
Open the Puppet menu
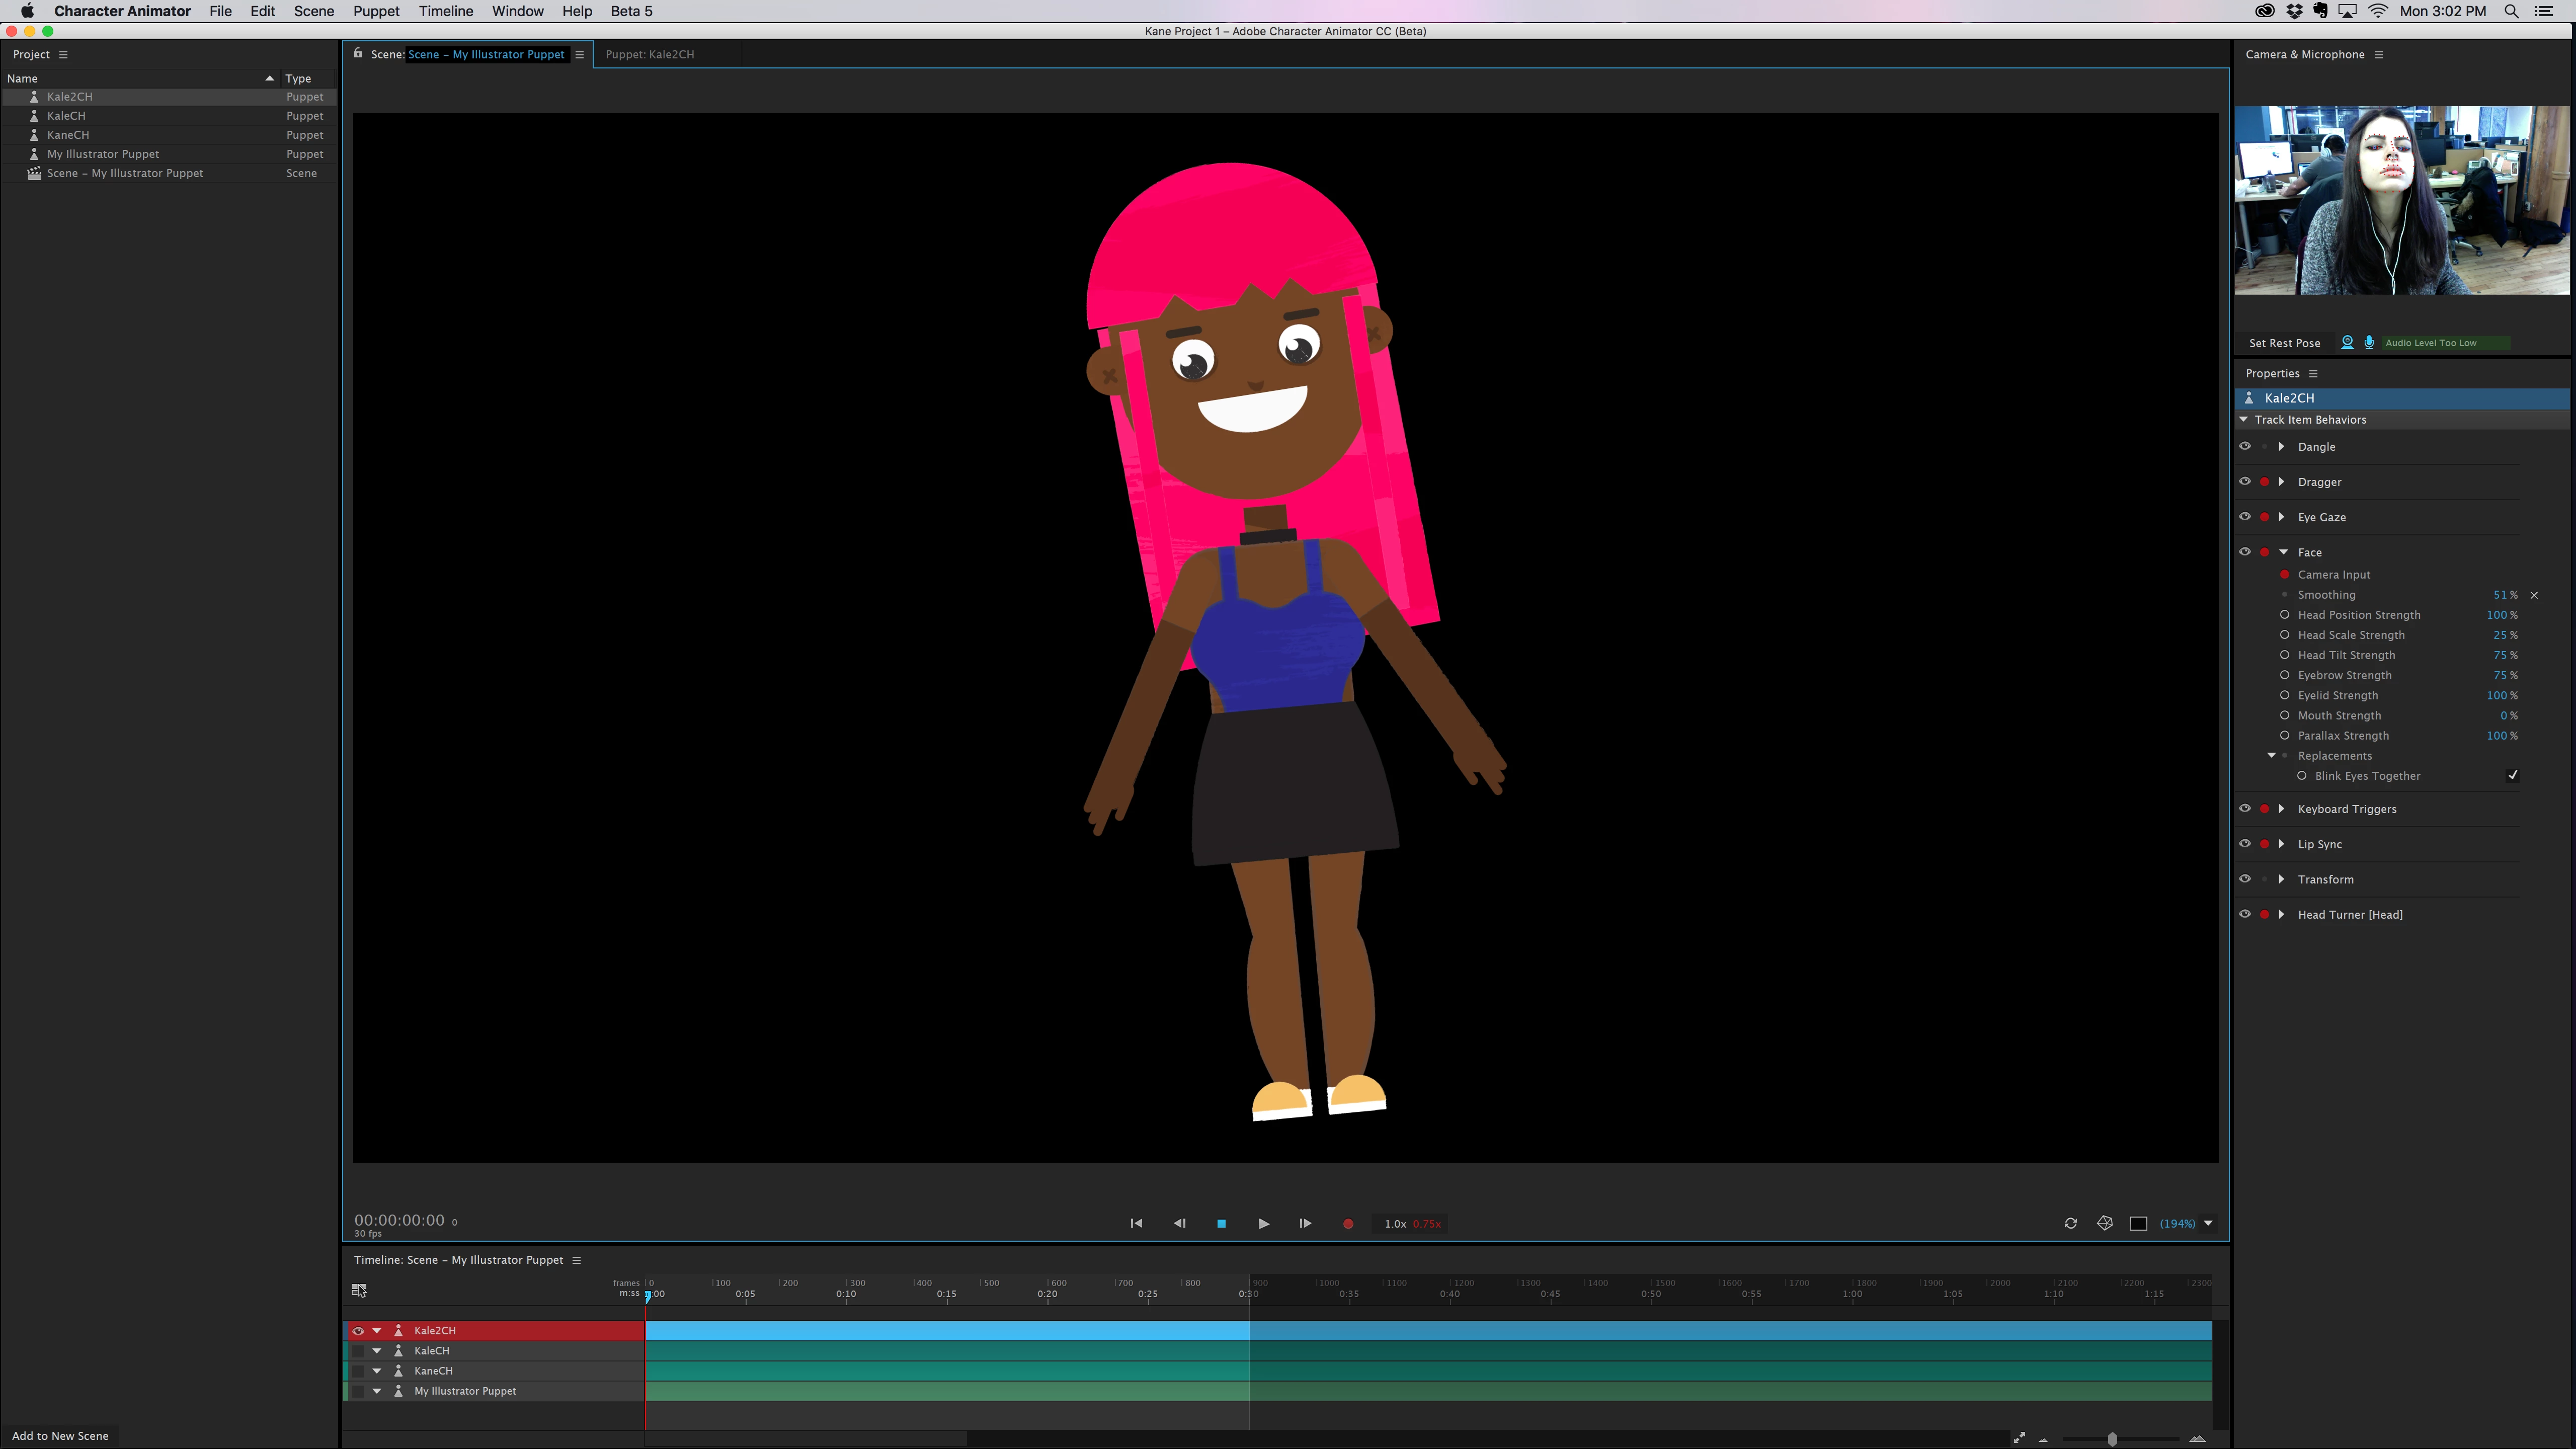click(x=376, y=11)
